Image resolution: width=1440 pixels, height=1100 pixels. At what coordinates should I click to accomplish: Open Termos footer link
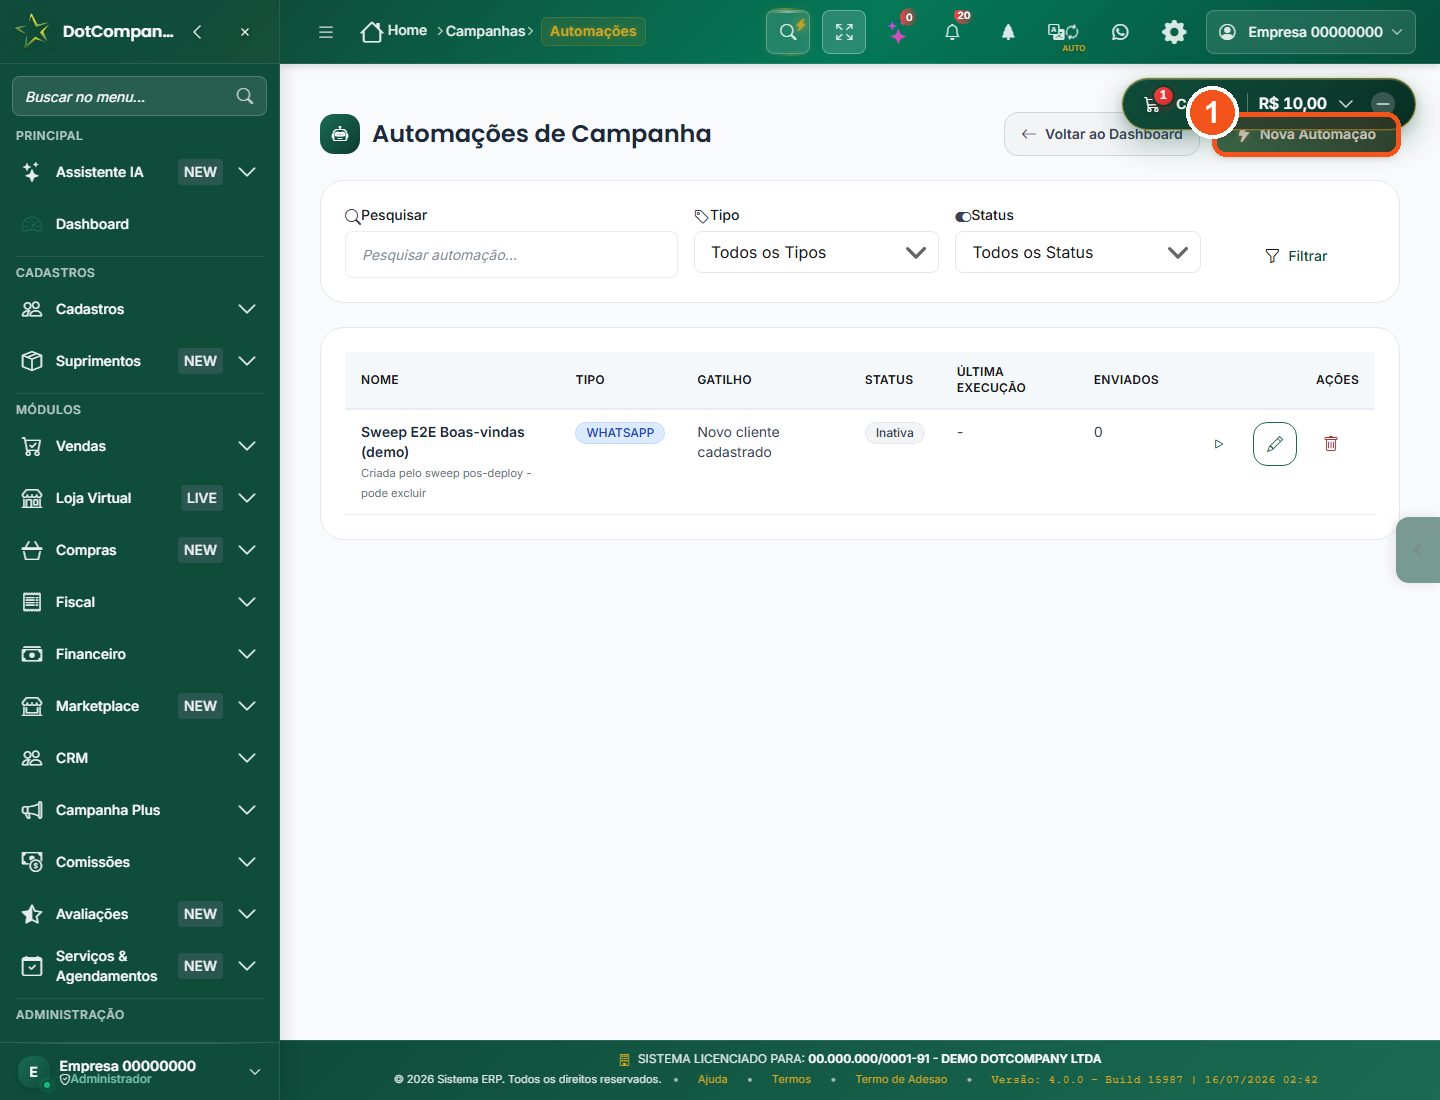pos(791,1080)
